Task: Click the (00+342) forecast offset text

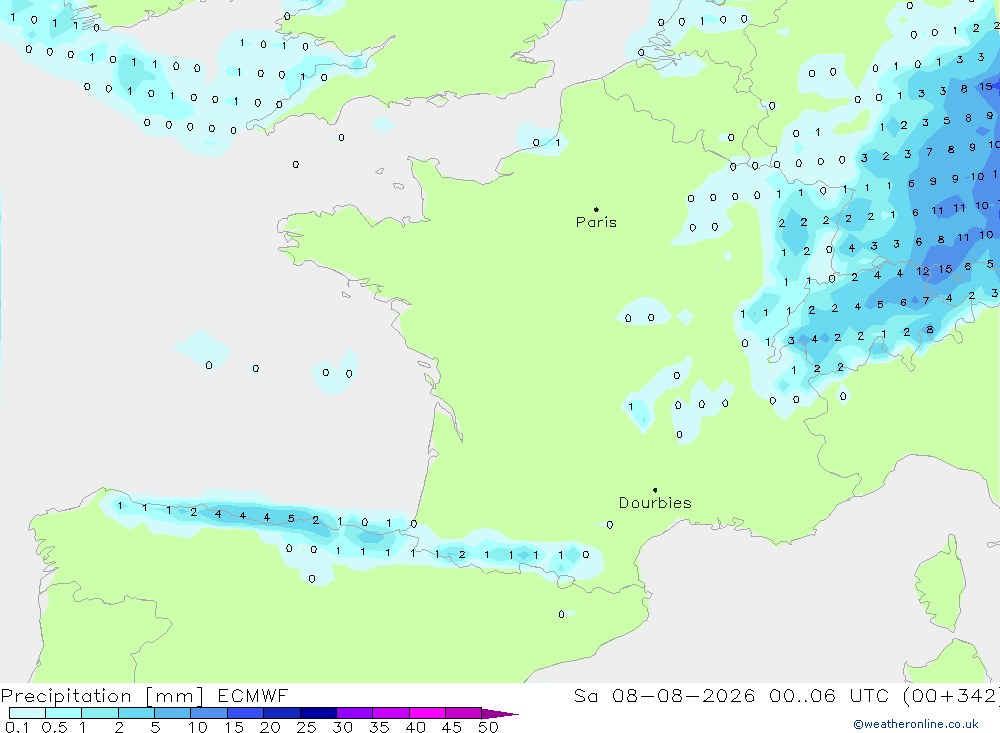Action: [x=951, y=696]
